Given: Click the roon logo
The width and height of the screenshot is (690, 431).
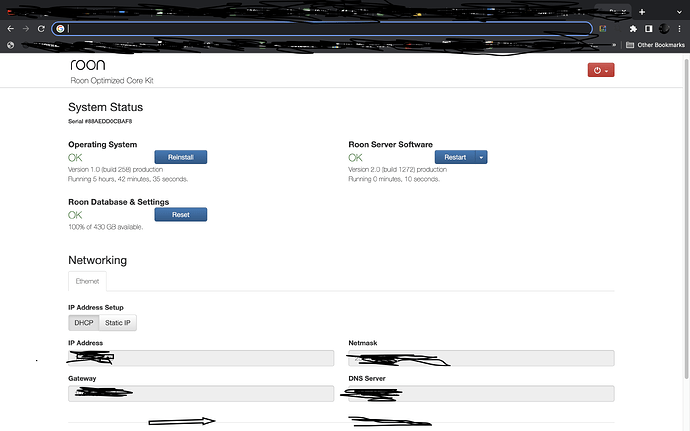Looking at the screenshot, I should tap(88, 65).
